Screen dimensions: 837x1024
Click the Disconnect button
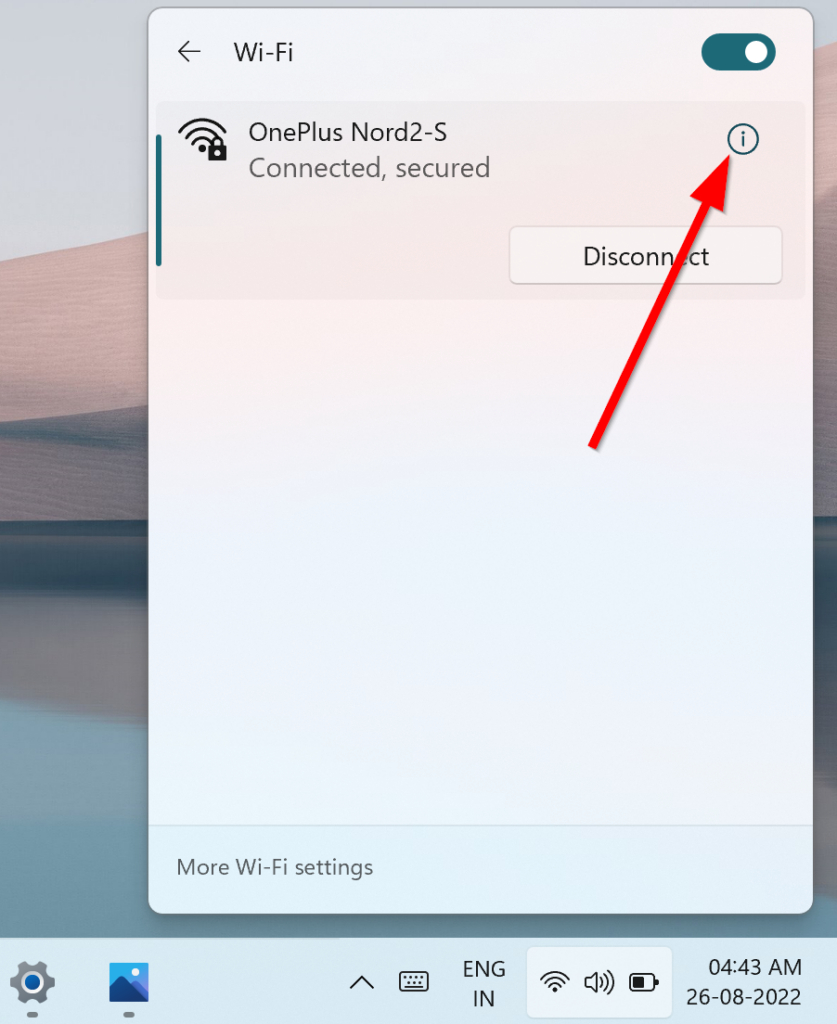pyautogui.click(x=646, y=256)
